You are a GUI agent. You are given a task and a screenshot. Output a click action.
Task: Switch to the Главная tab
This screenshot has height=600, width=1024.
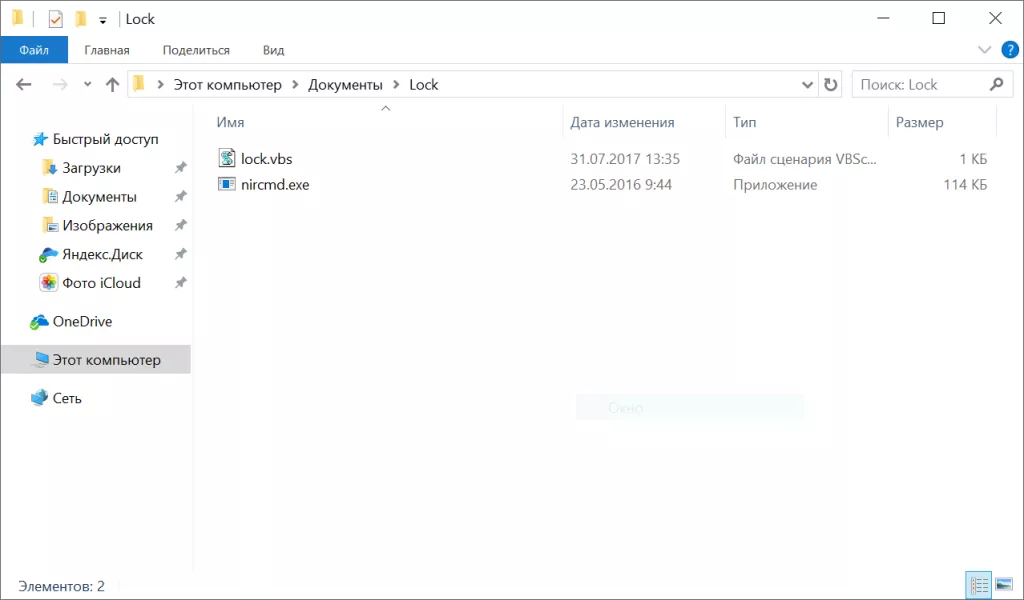108,49
